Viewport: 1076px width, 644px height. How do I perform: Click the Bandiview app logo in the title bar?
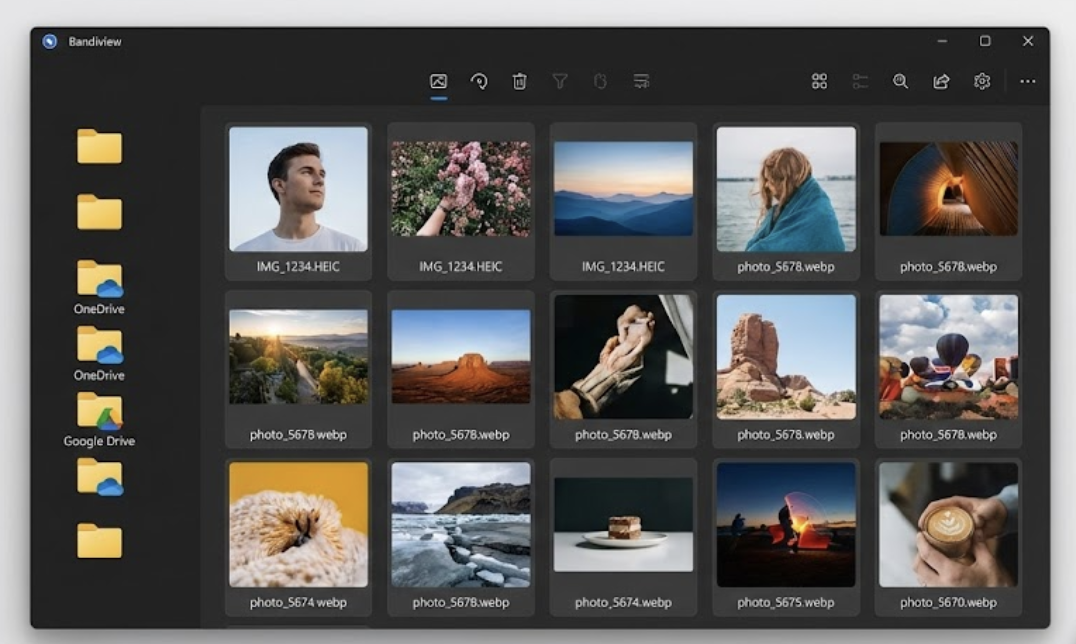[50, 41]
